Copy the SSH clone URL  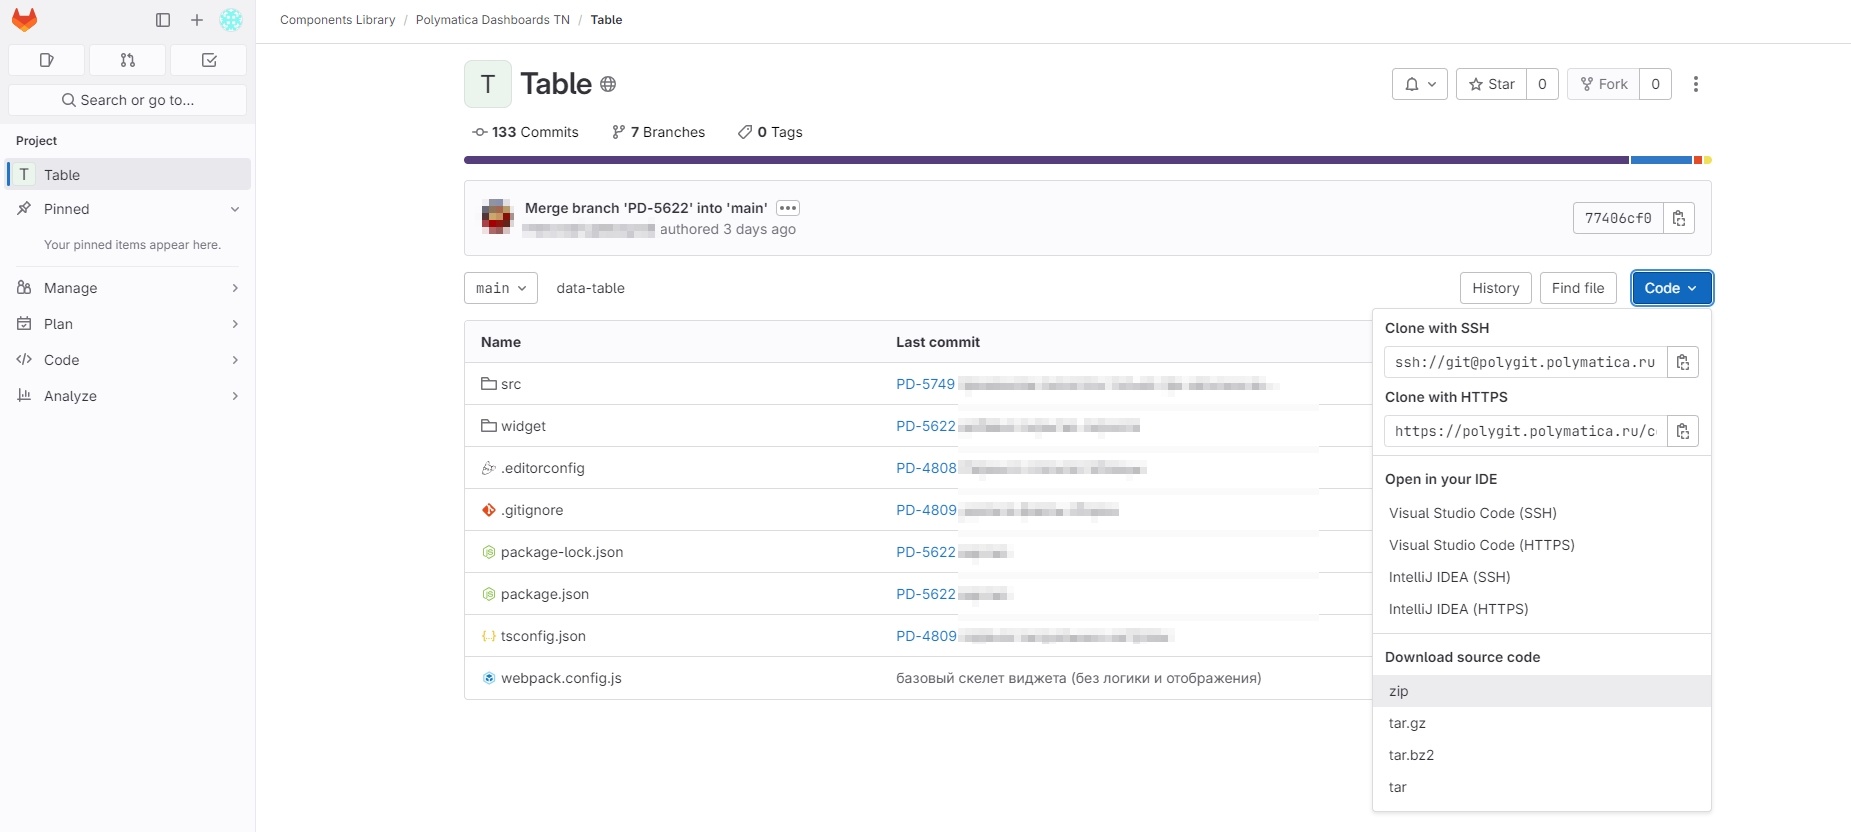pos(1683,362)
